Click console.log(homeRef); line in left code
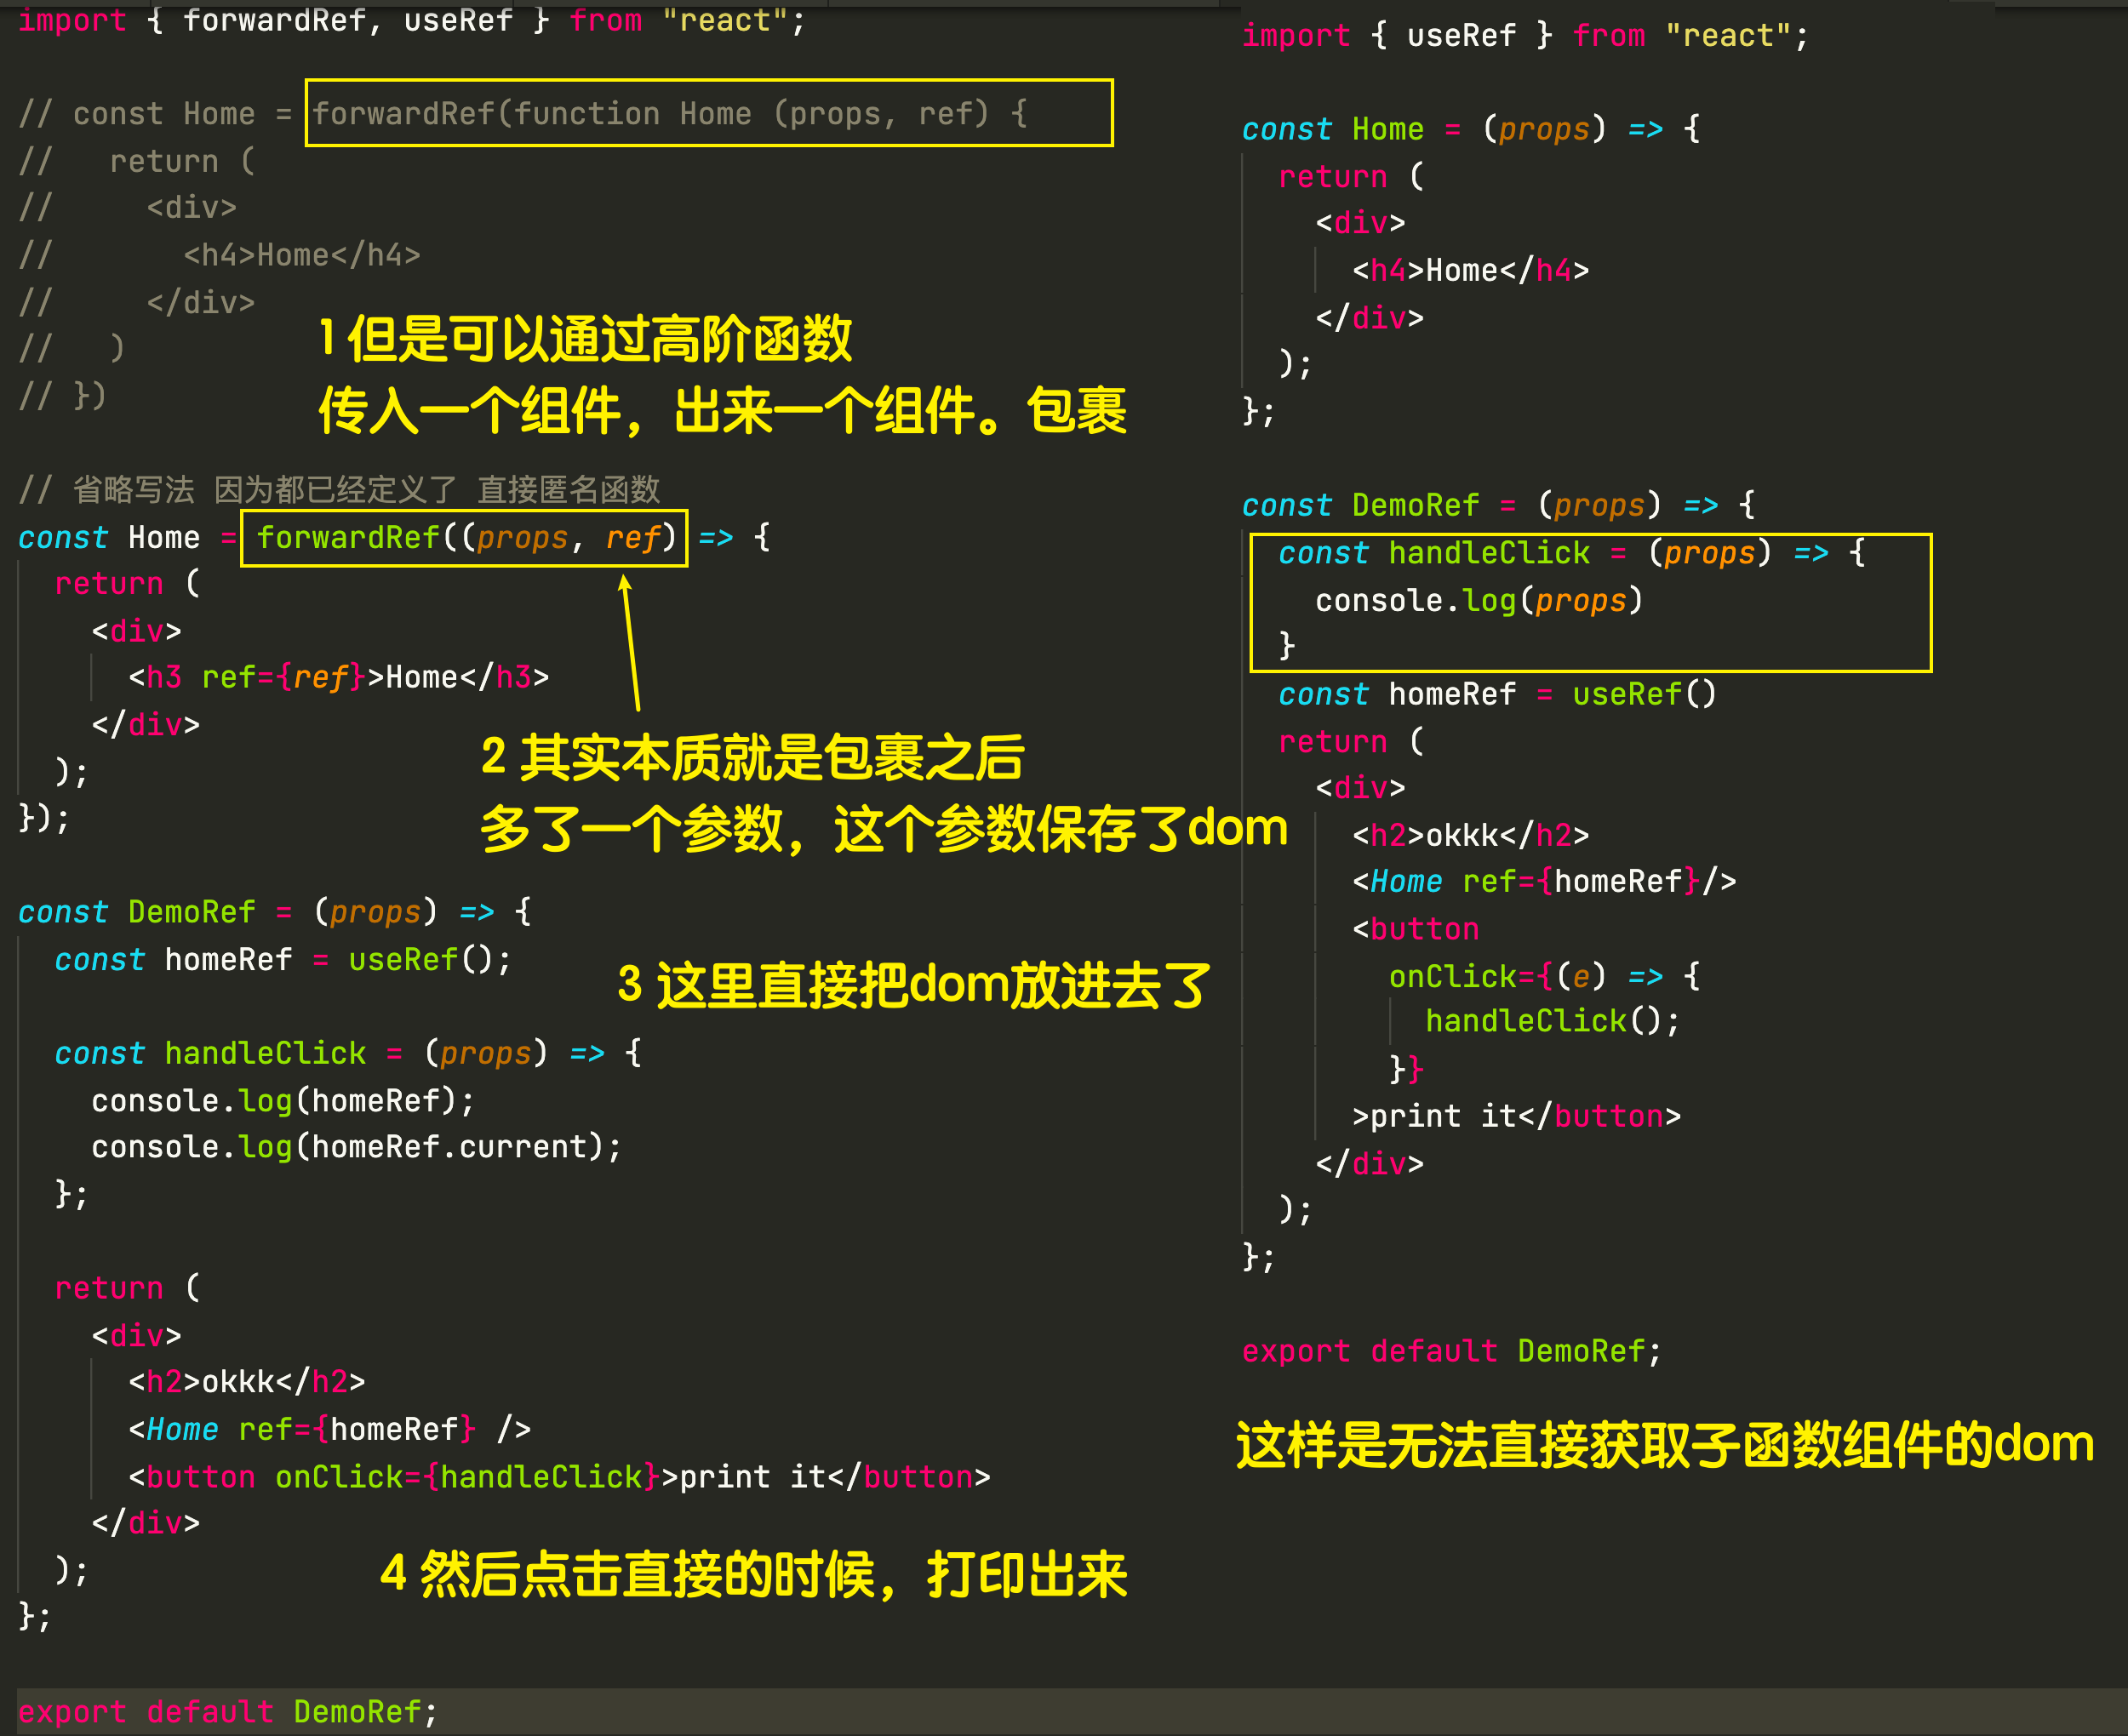Viewport: 2128px width, 1736px height. pyautogui.click(x=283, y=1101)
